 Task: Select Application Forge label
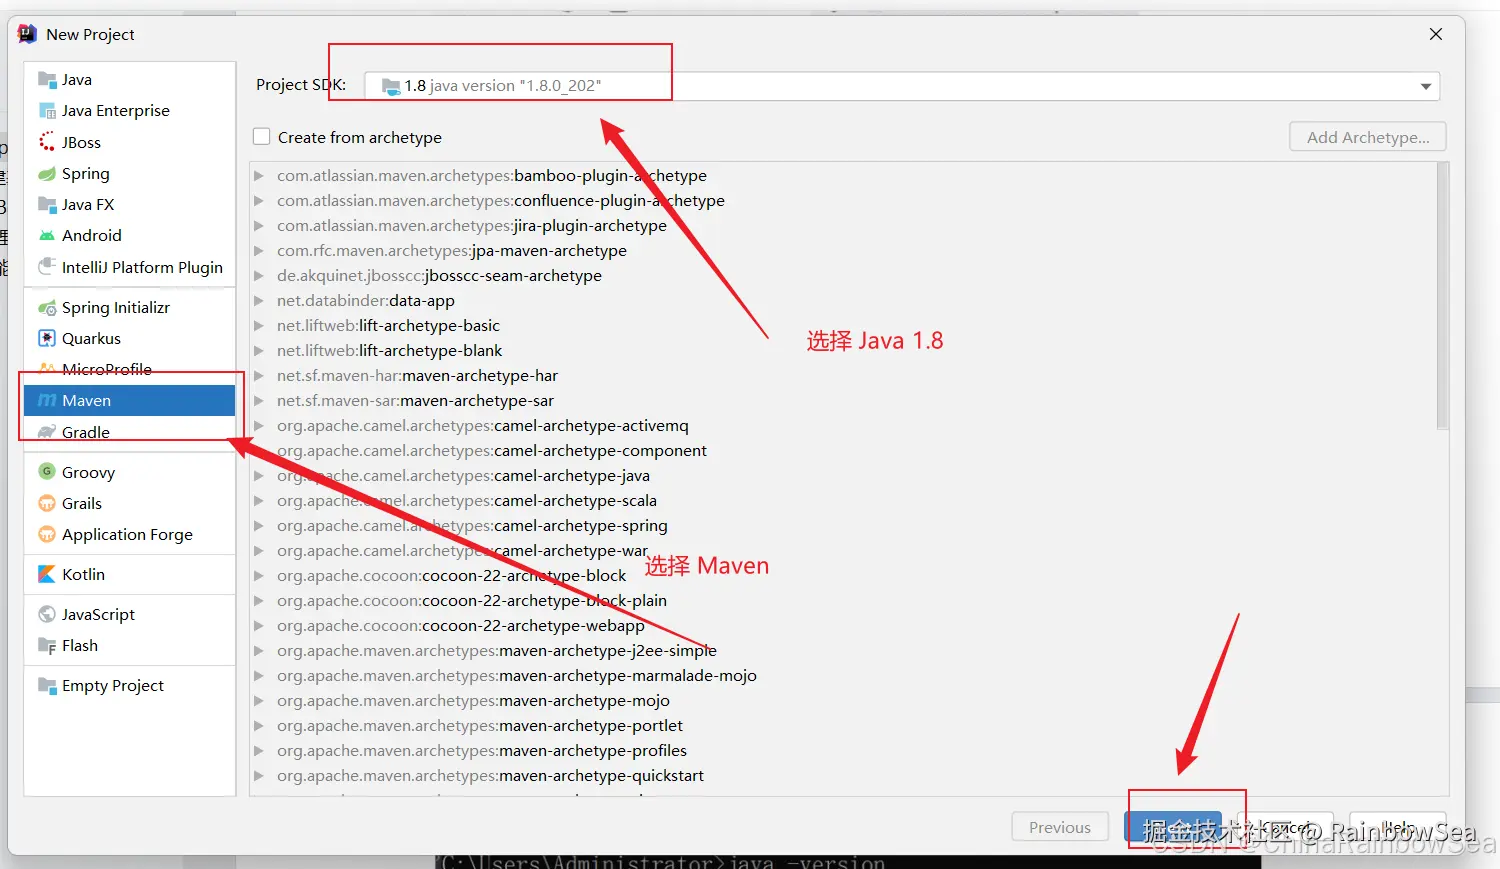[x=127, y=535]
